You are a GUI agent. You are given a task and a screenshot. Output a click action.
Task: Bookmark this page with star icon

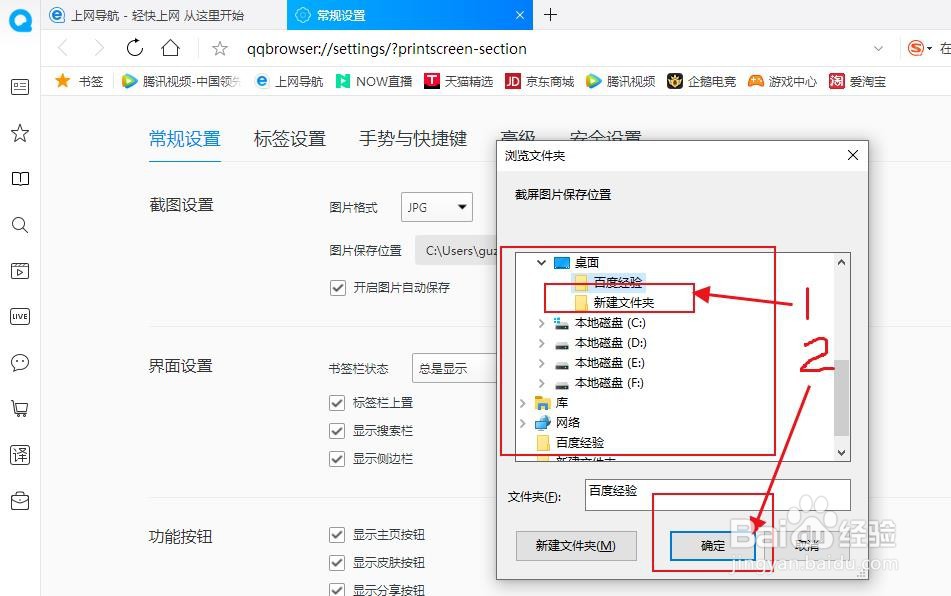point(220,49)
